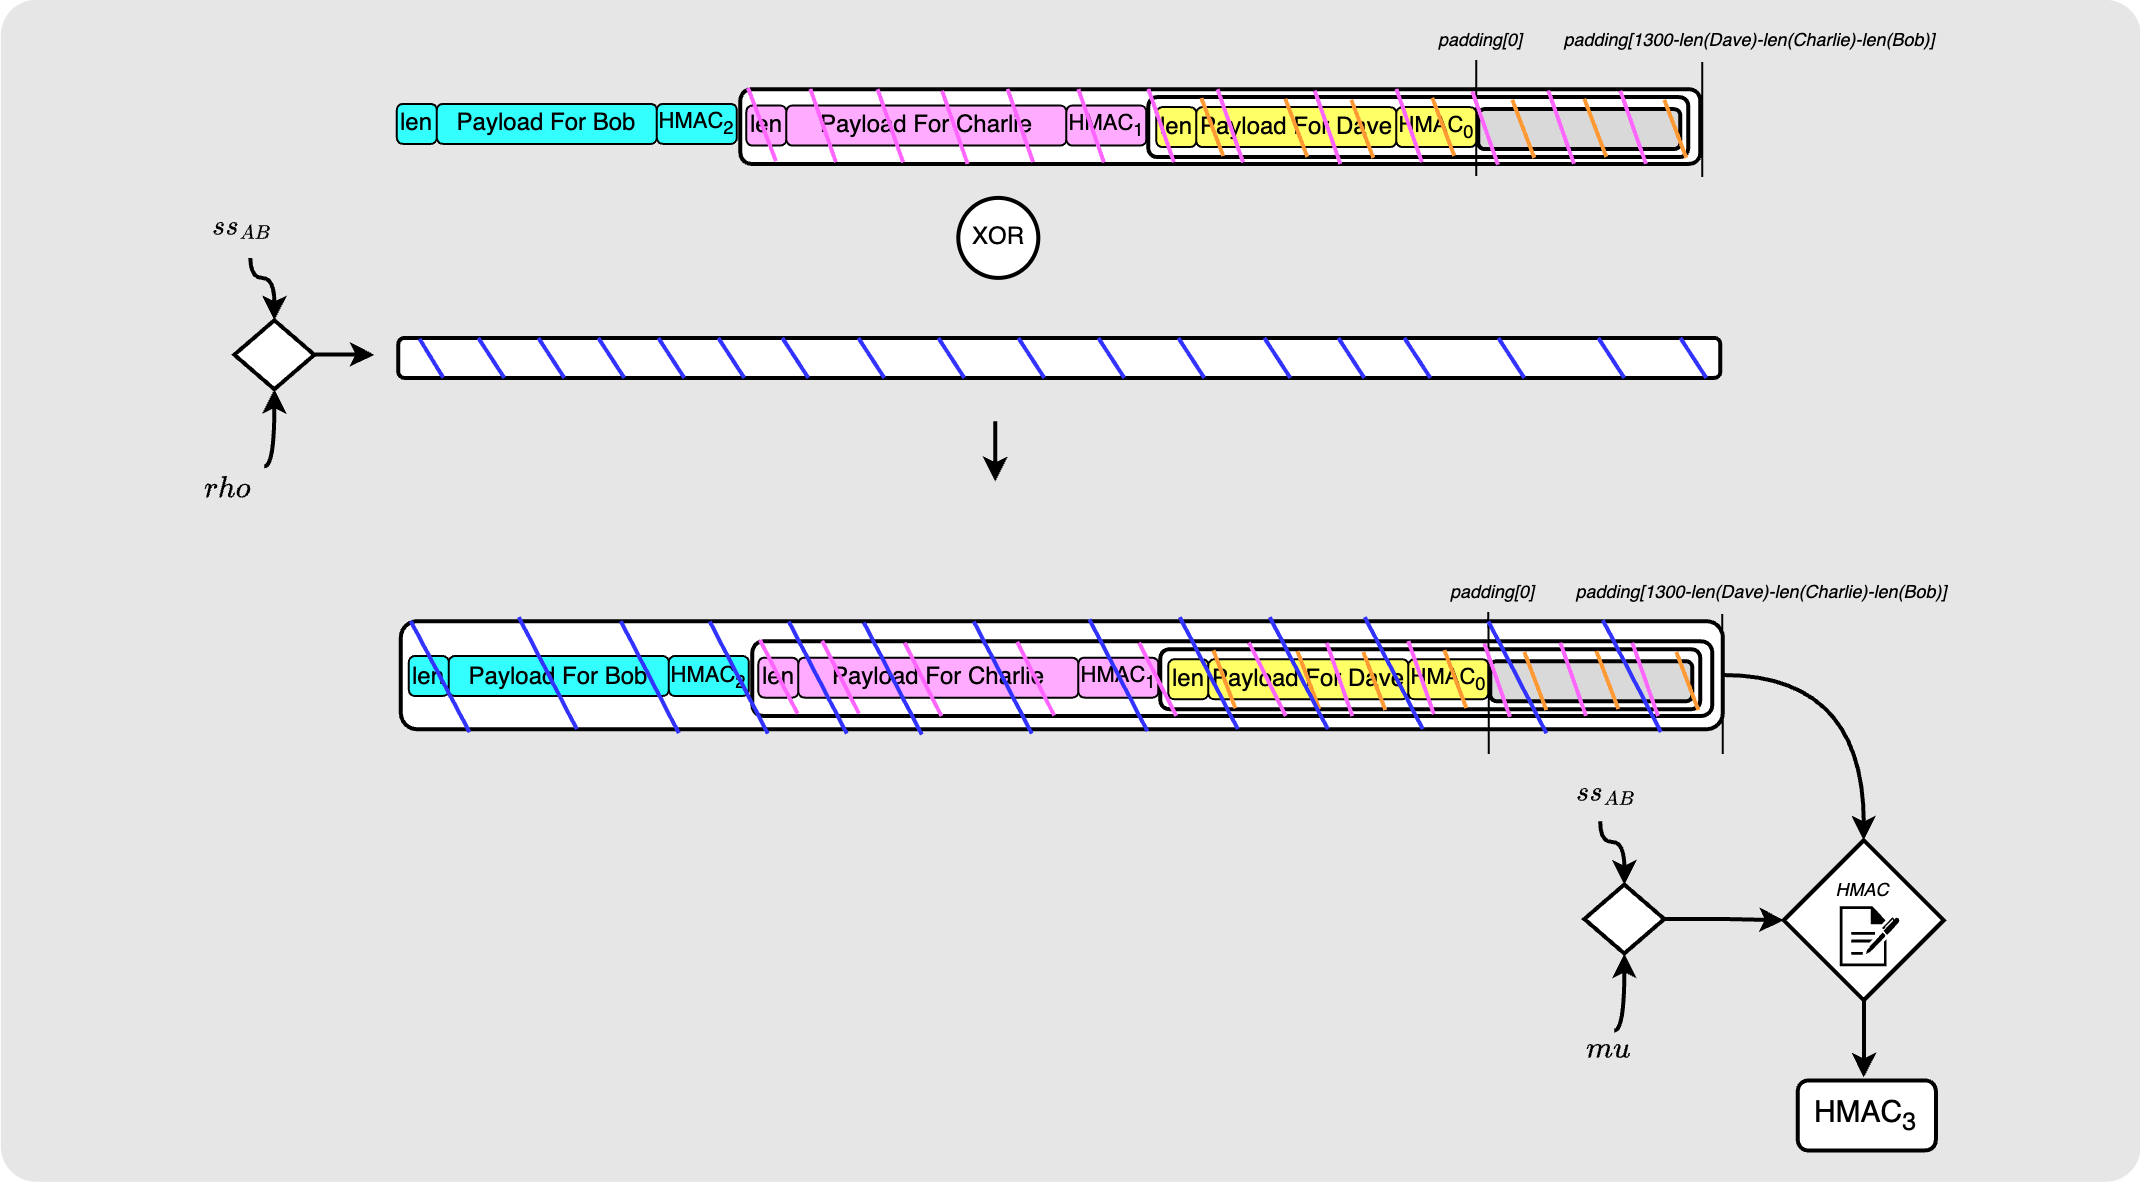Click bottom Payload For Bob block
The height and width of the screenshot is (1184, 2140).
point(558,676)
